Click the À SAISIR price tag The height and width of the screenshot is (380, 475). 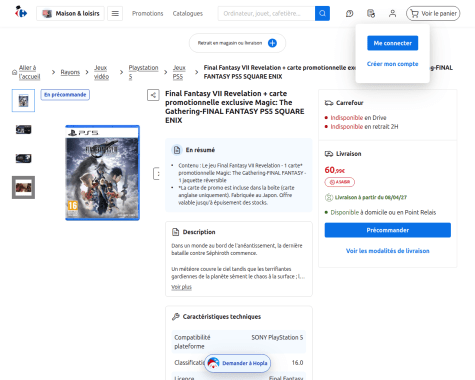[340, 182]
